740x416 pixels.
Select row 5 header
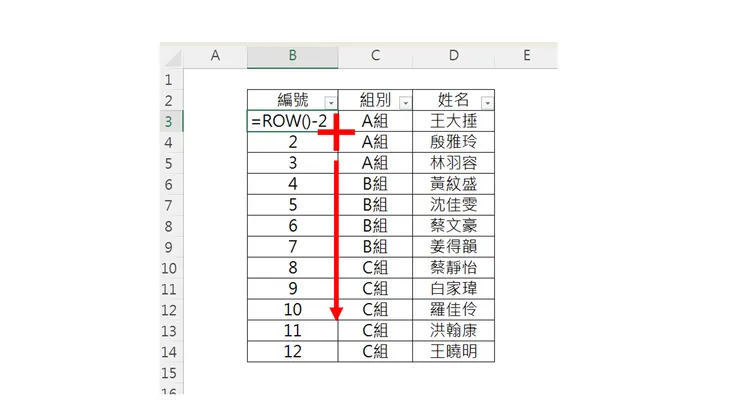(171, 163)
